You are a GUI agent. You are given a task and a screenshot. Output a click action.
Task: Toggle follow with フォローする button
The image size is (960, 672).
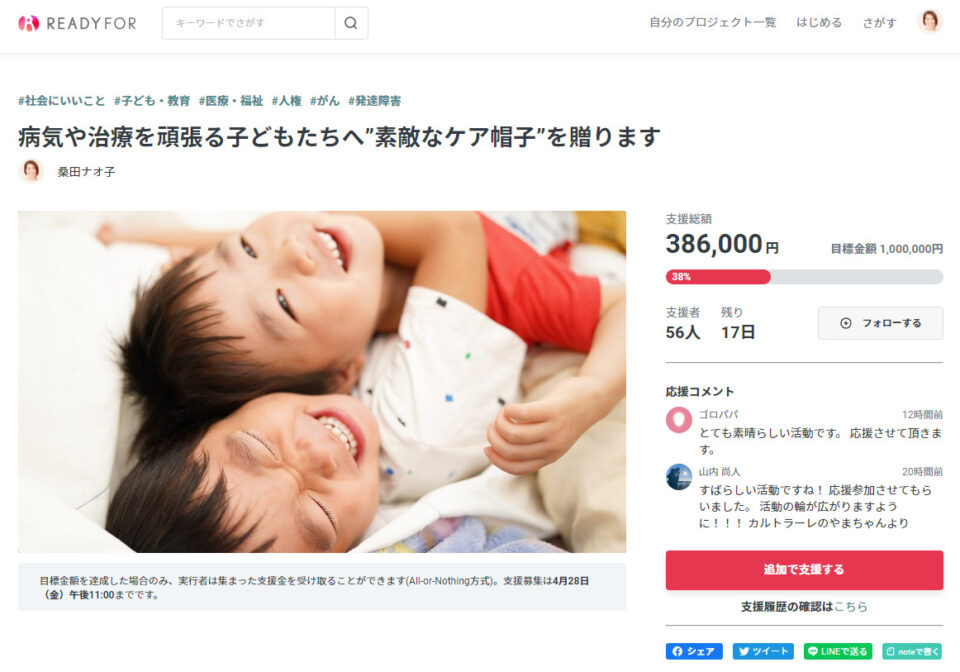(x=880, y=323)
